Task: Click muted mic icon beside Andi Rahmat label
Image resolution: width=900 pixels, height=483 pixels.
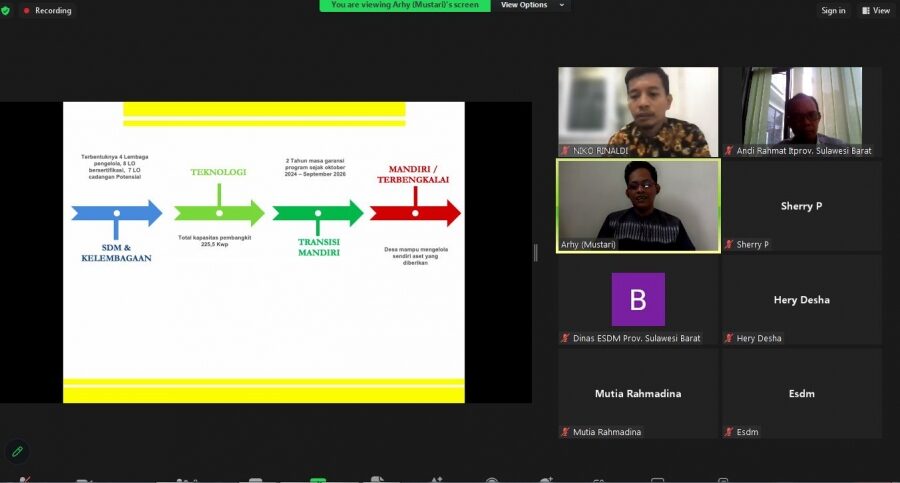Action: [x=728, y=150]
